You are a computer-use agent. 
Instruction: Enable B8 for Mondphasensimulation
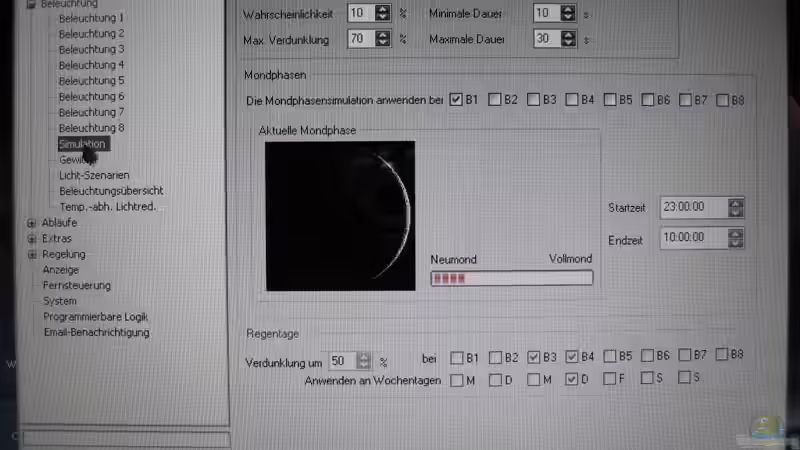click(722, 101)
